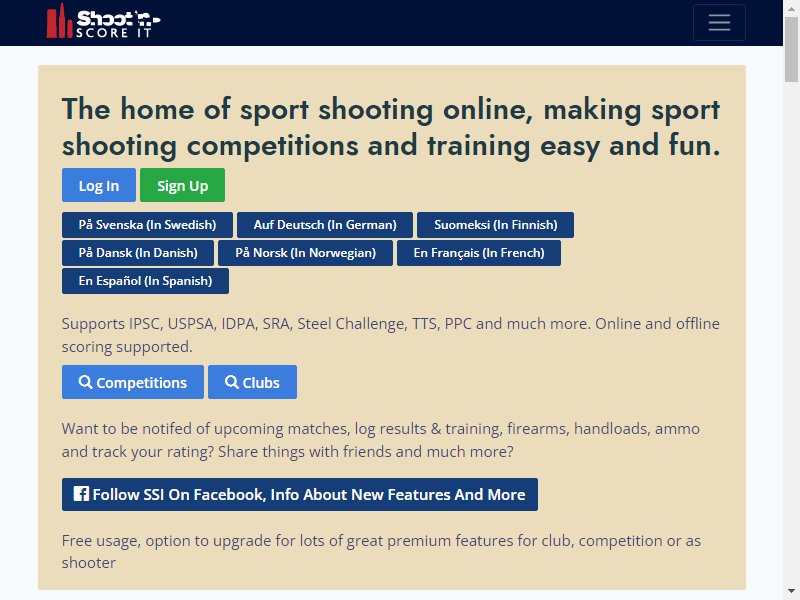Click the text 'Supports IPSC, USPSA, IDPA, SRA'
Image resolution: width=800 pixels, height=600 pixels.
pos(178,324)
